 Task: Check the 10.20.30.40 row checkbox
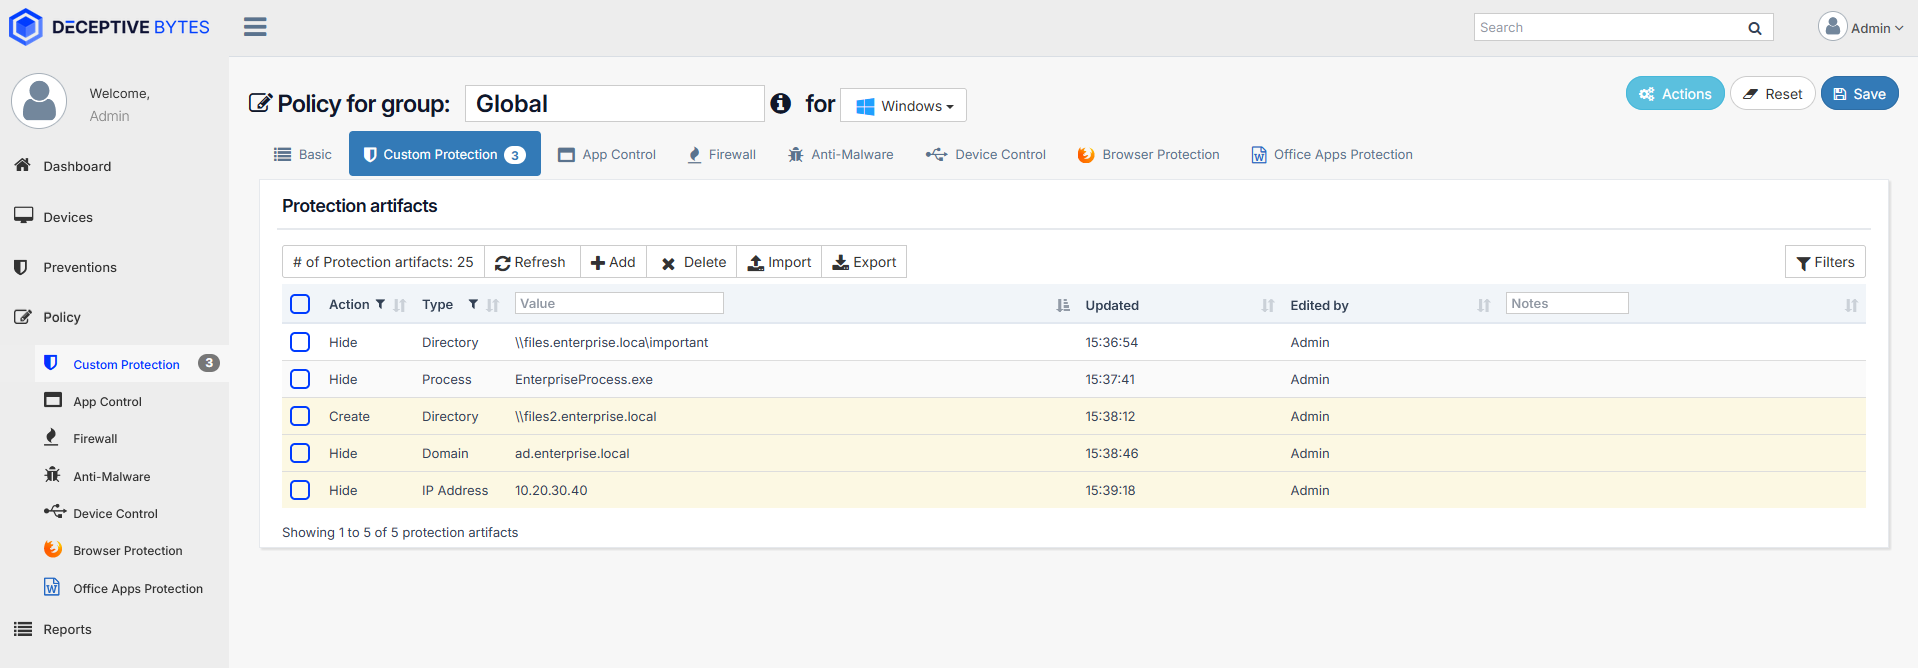[300, 490]
